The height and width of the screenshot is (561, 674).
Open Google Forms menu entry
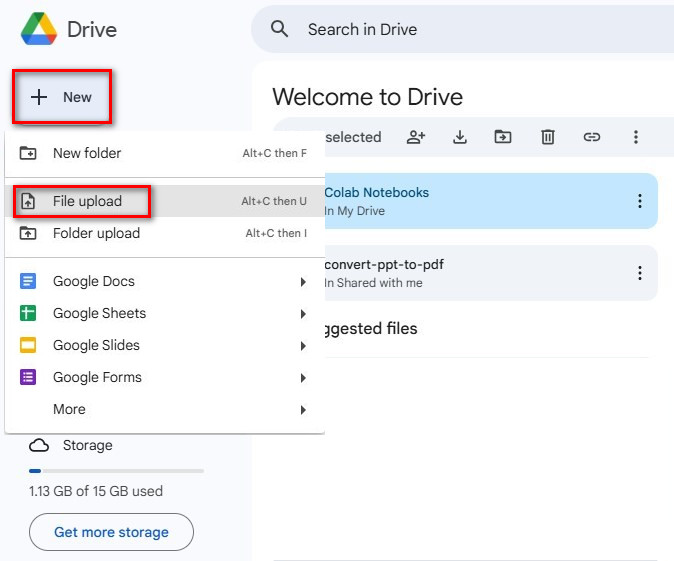(165, 377)
